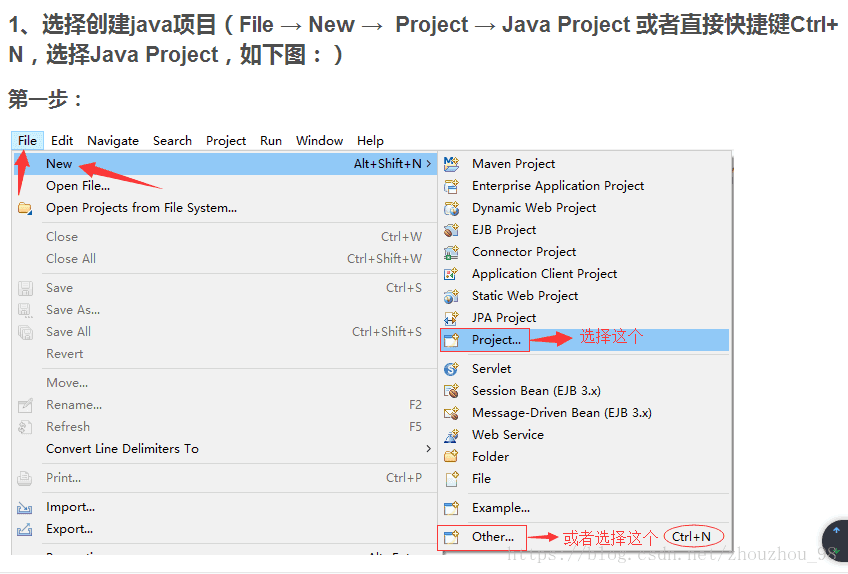This screenshot has height=574, width=848.
Task: Select New in the File menu
Action: coord(224,163)
